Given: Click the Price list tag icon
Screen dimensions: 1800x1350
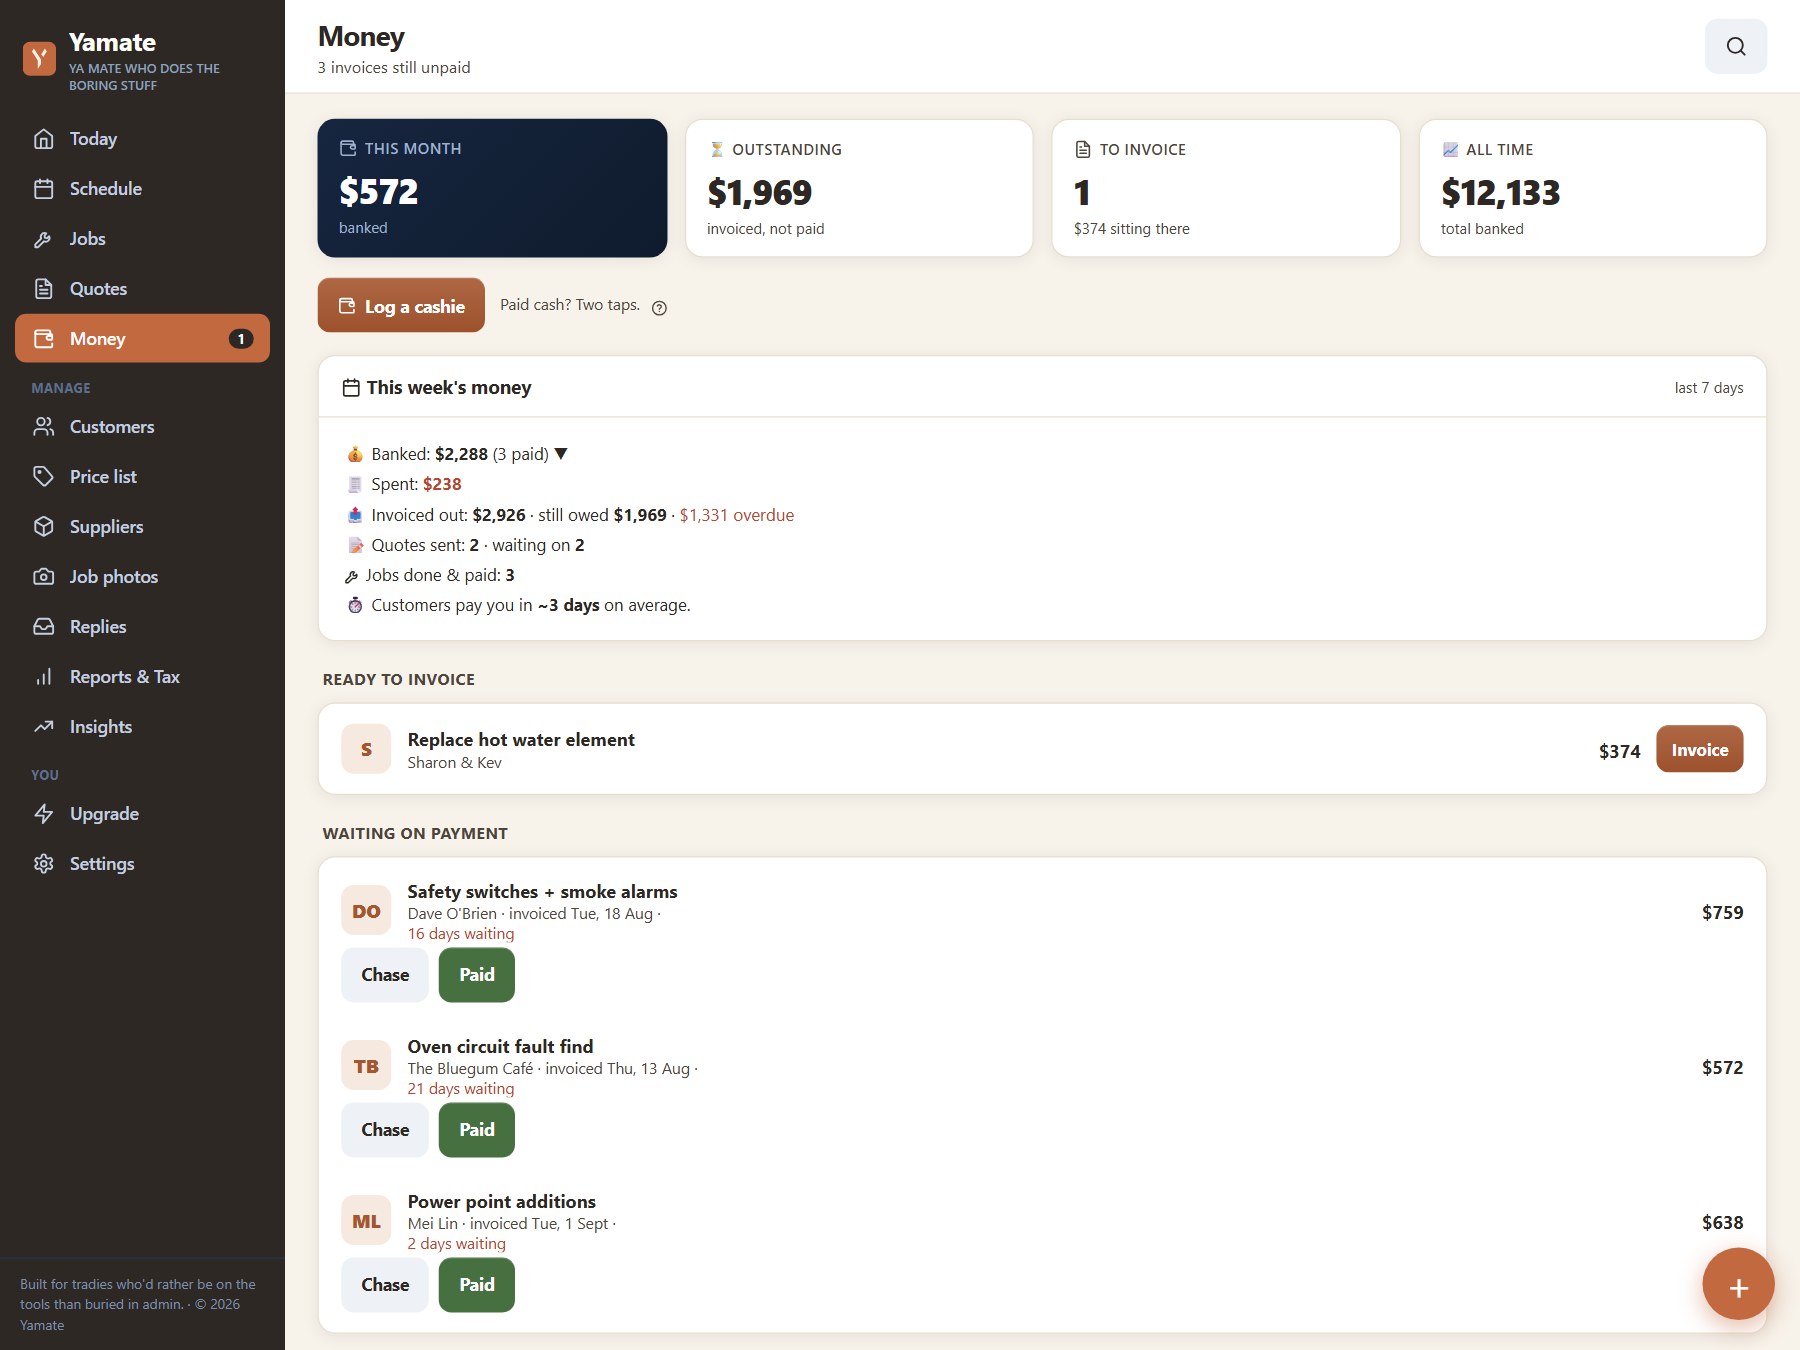Looking at the screenshot, I should point(44,477).
